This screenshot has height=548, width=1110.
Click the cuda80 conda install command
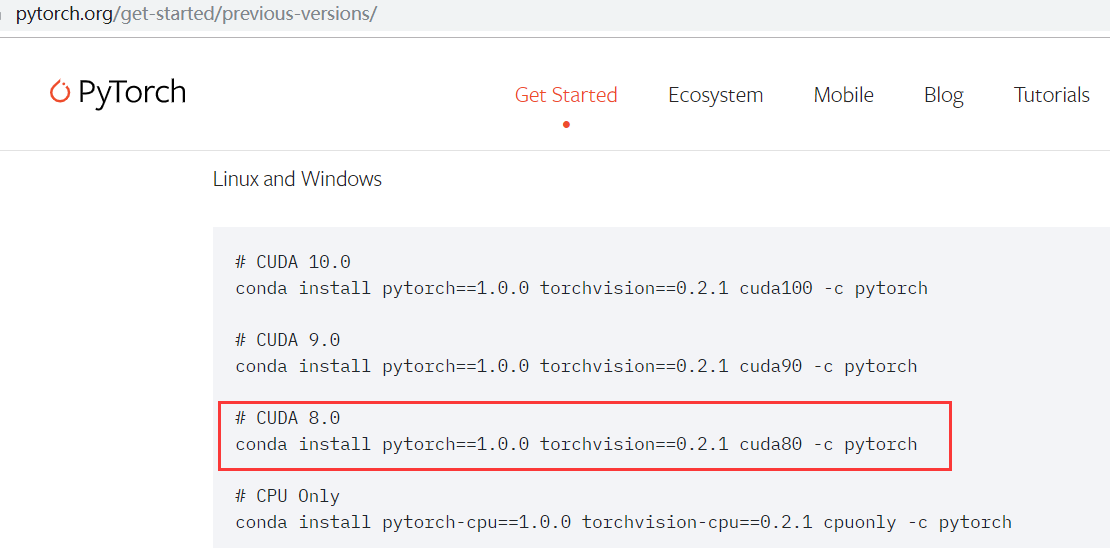(576, 445)
